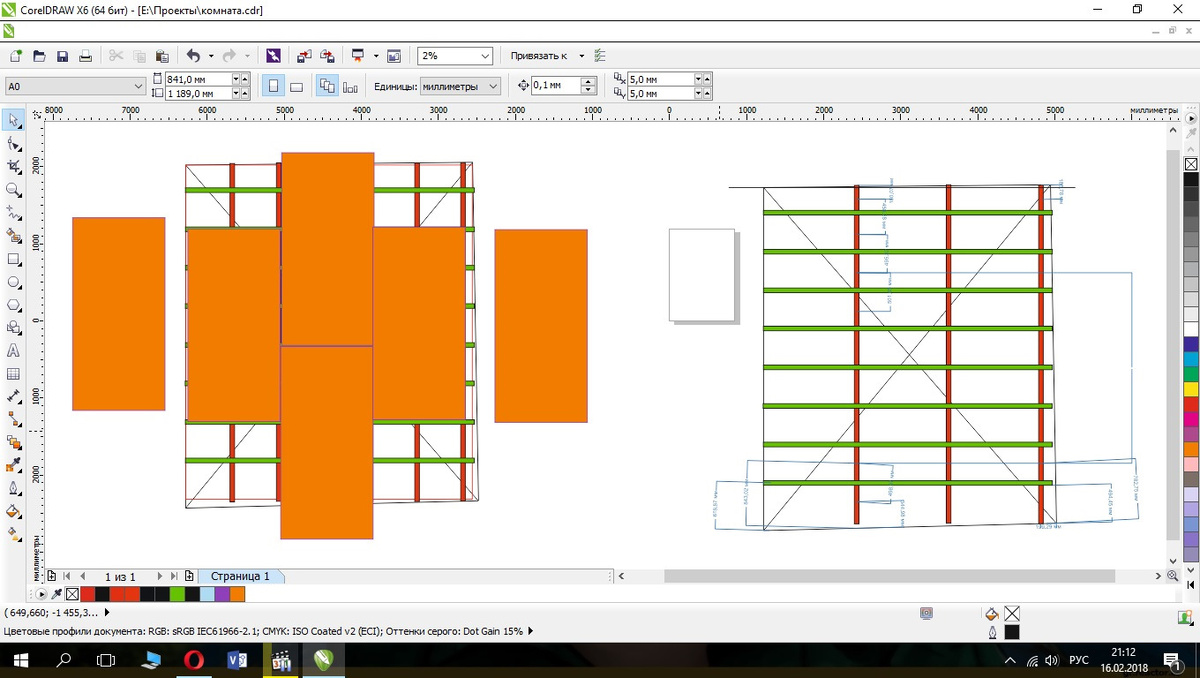This screenshot has height=678, width=1200.
Task: Open the Options dialog icon after Snap to
Action: click(x=600, y=56)
